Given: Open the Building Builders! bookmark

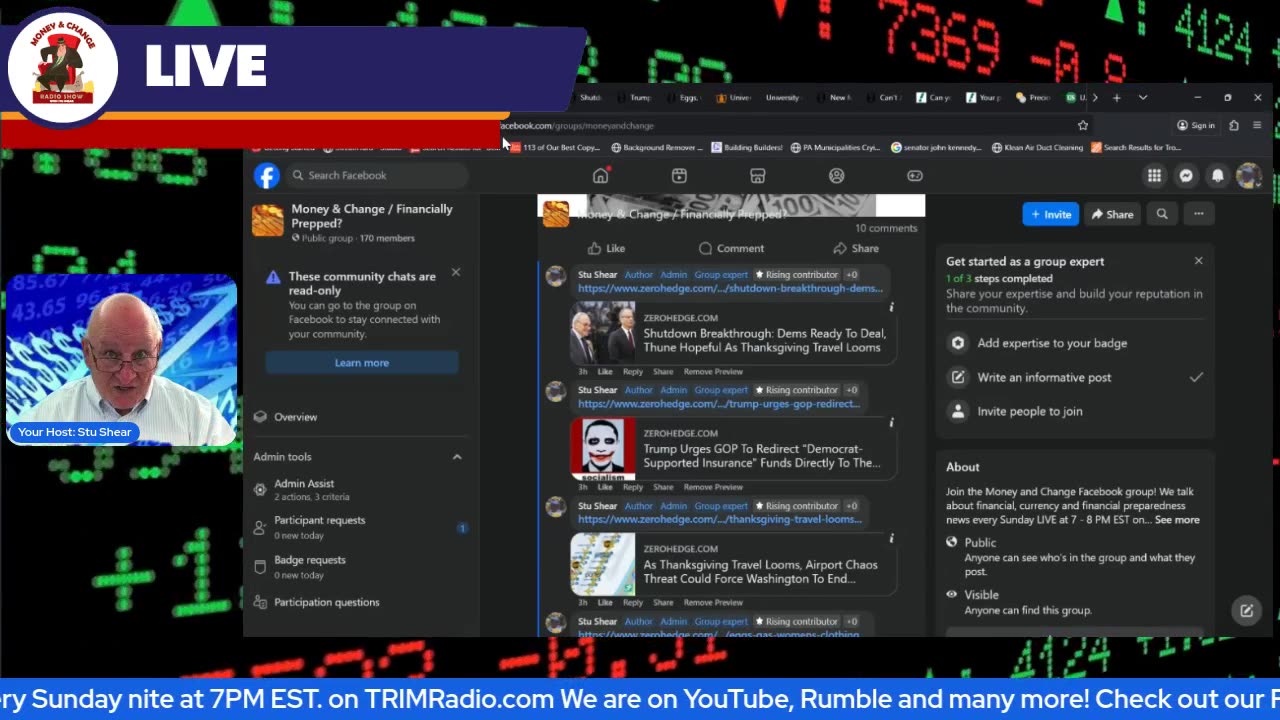Looking at the screenshot, I should [747, 148].
